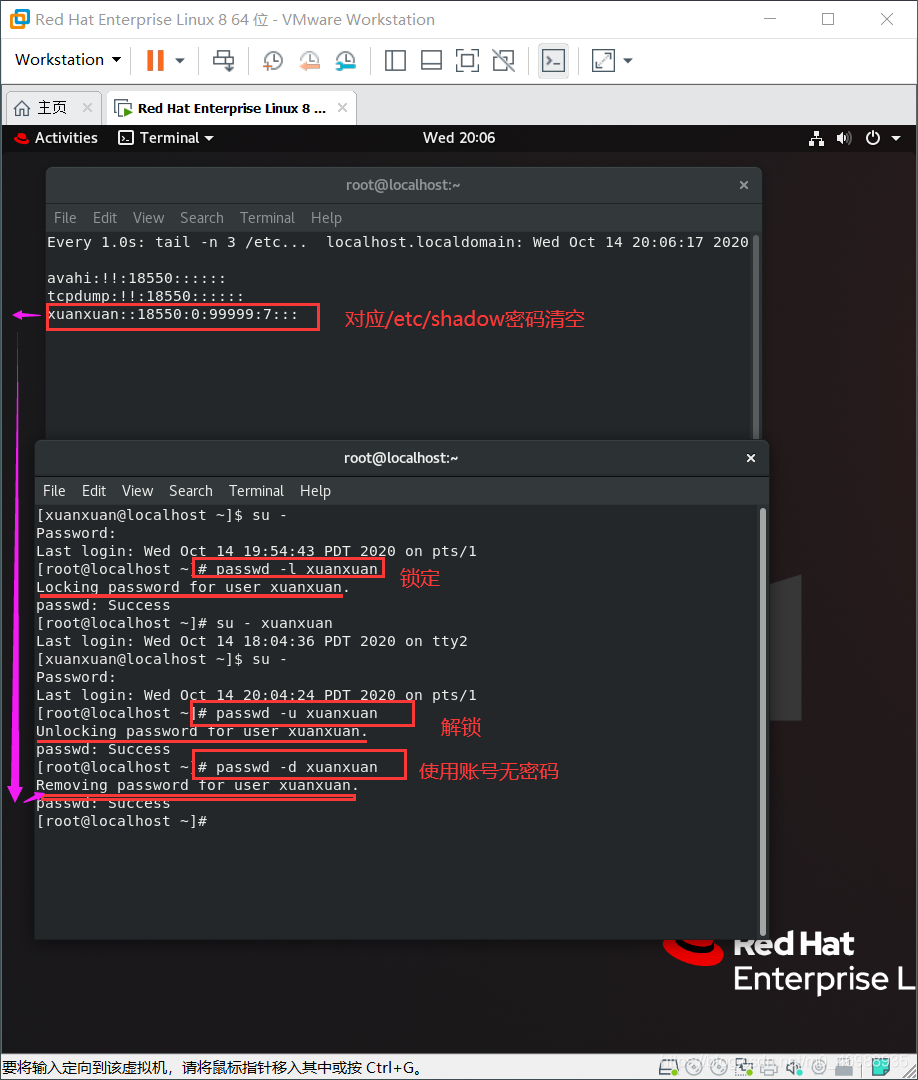Click 'Removing password for user xuanxuan.' line
918x1080 pixels.
click(x=197, y=785)
